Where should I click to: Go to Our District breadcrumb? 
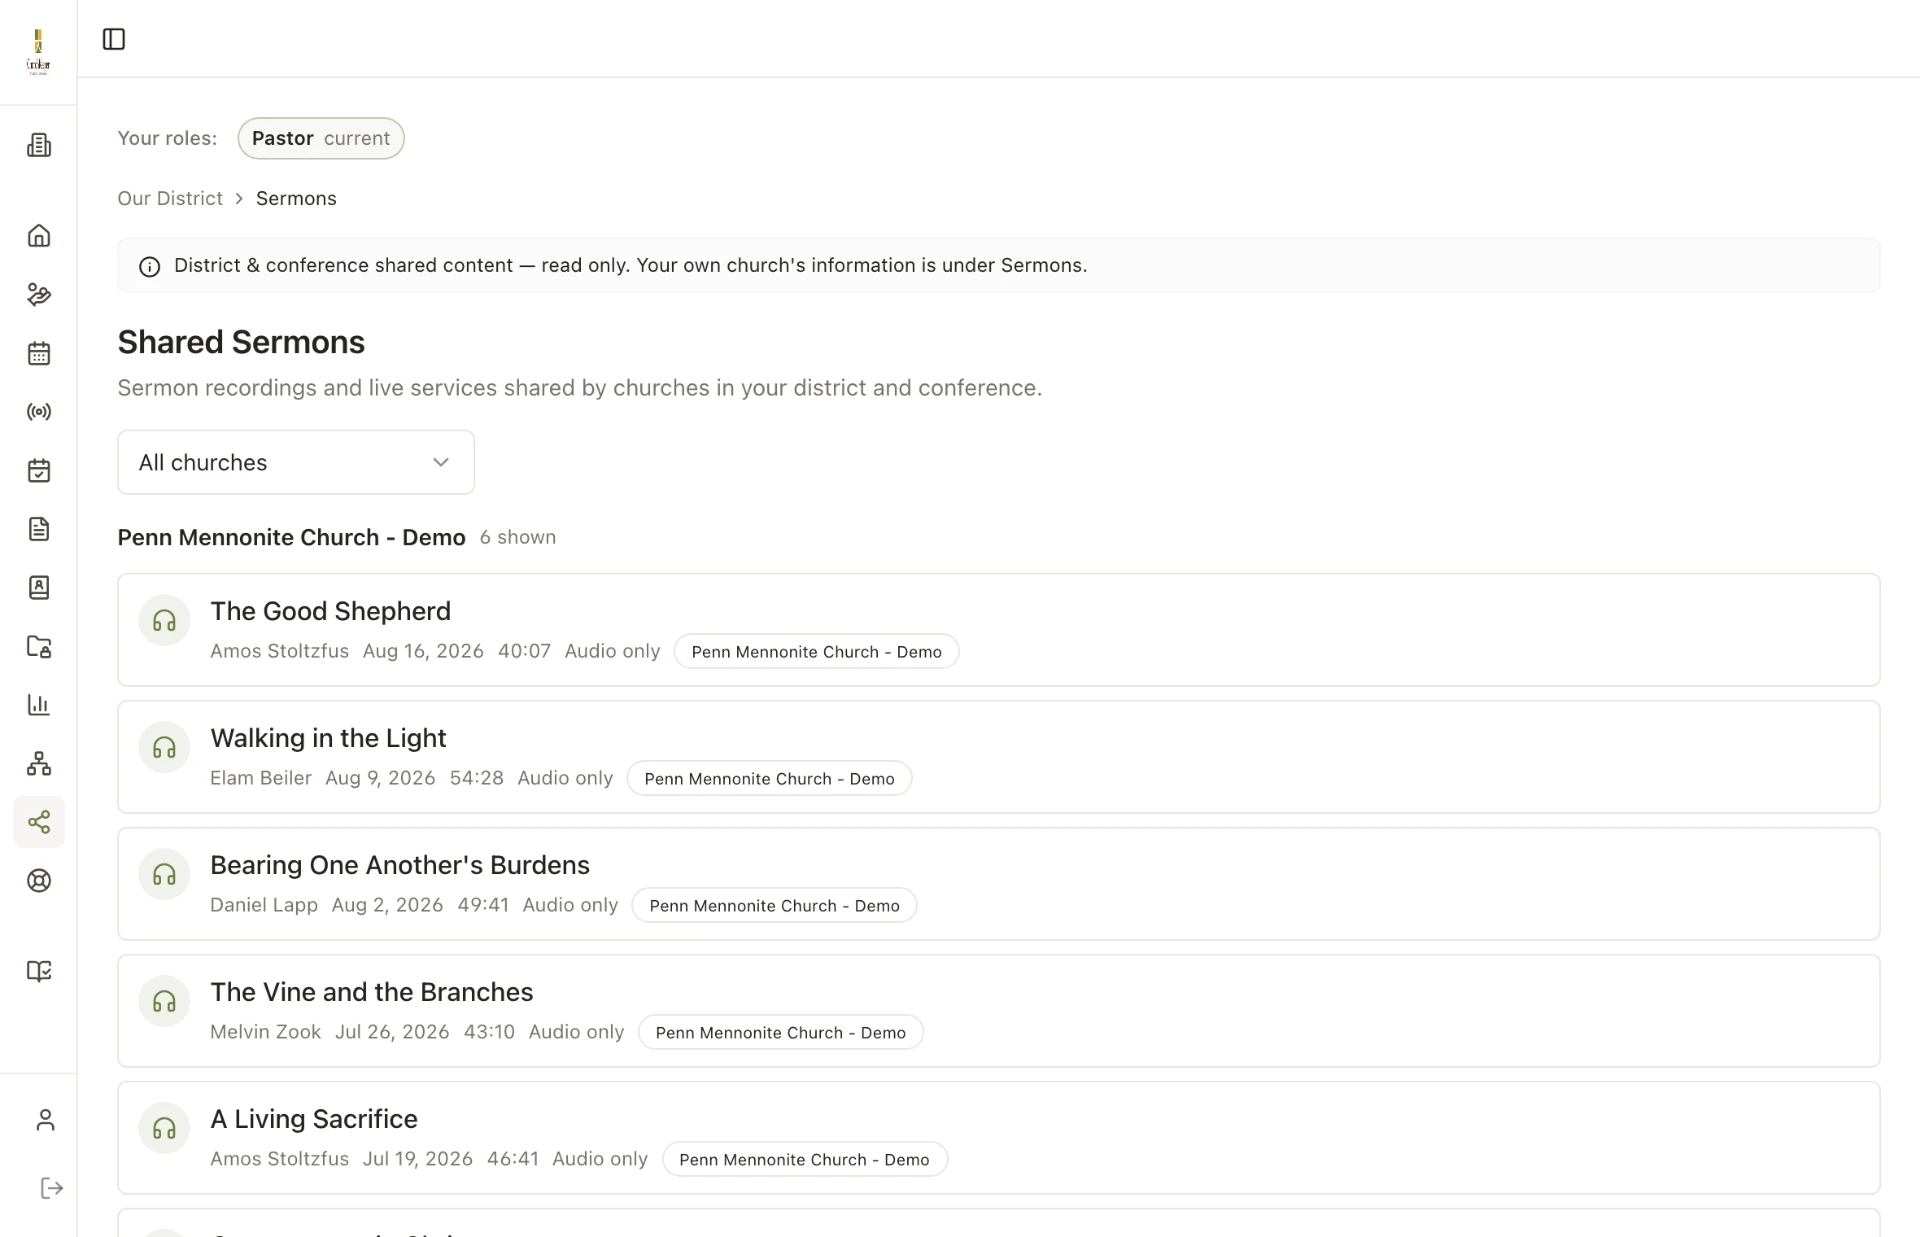170,198
